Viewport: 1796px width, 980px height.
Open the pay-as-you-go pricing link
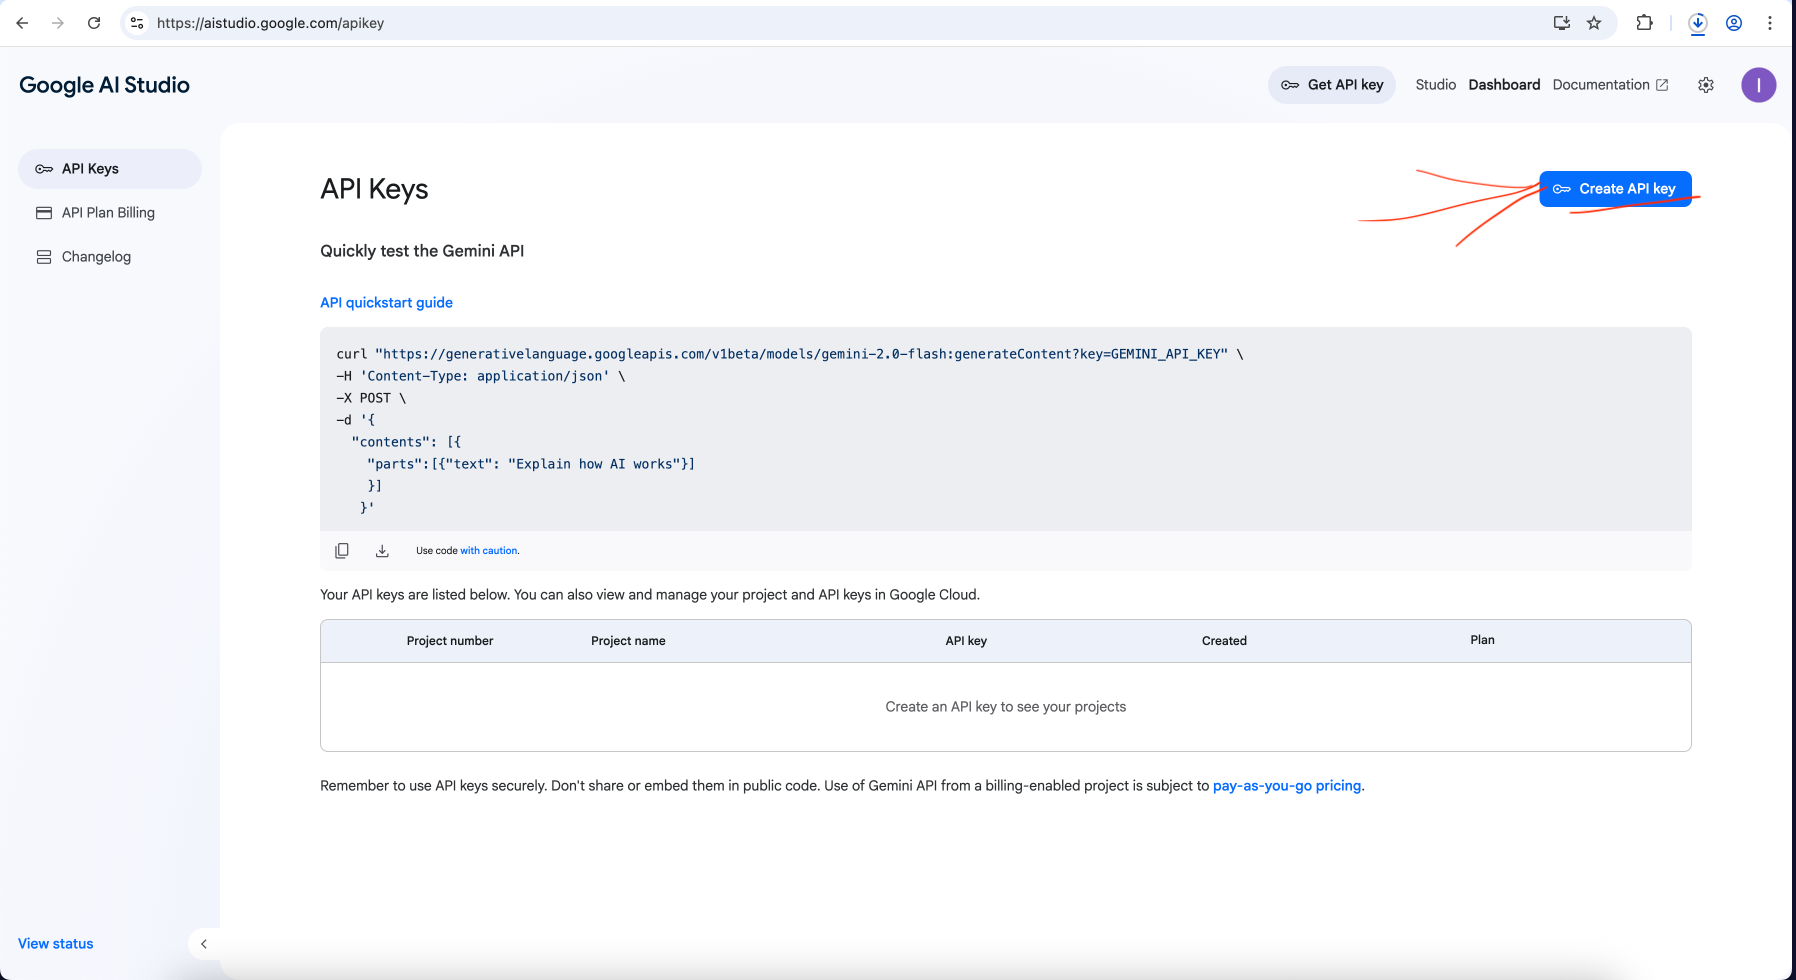(x=1287, y=786)
